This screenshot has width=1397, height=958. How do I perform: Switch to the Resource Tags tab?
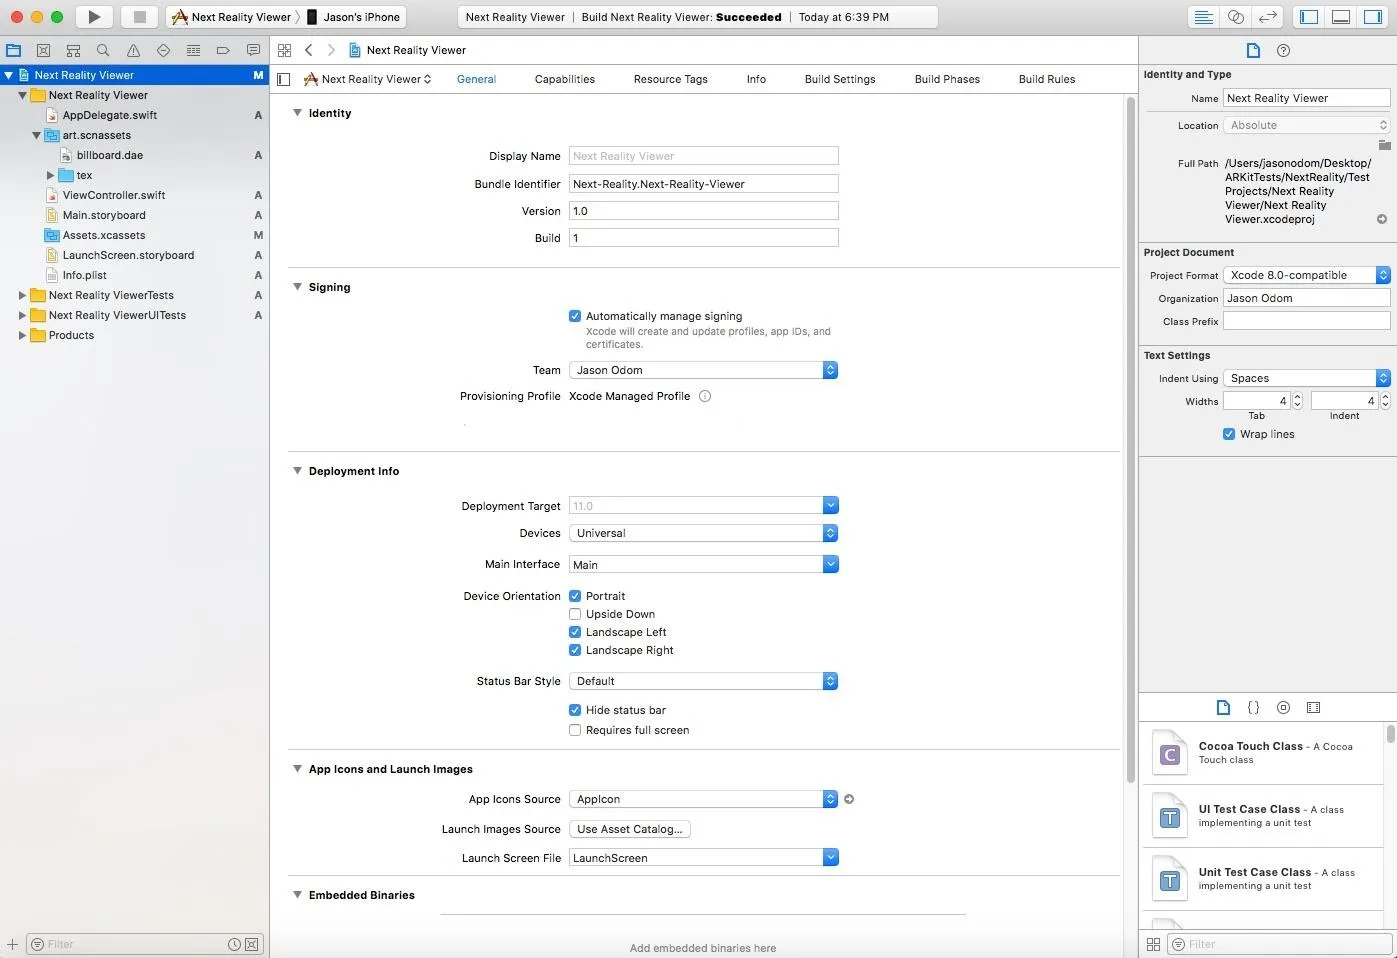671,79
